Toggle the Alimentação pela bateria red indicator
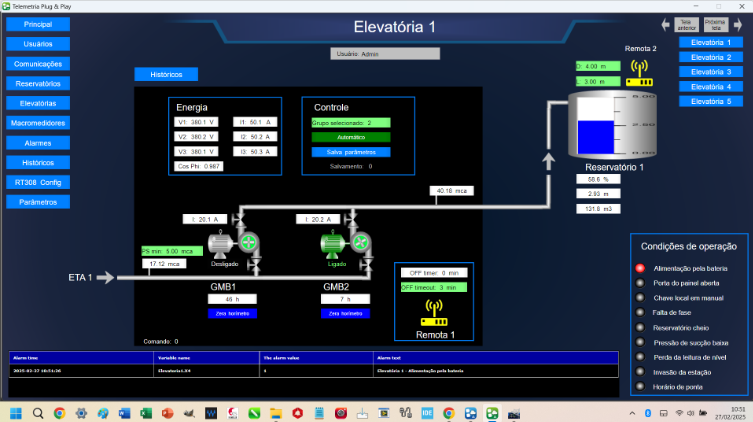Screen dimensions: 753x422 (x=639, y=268)
